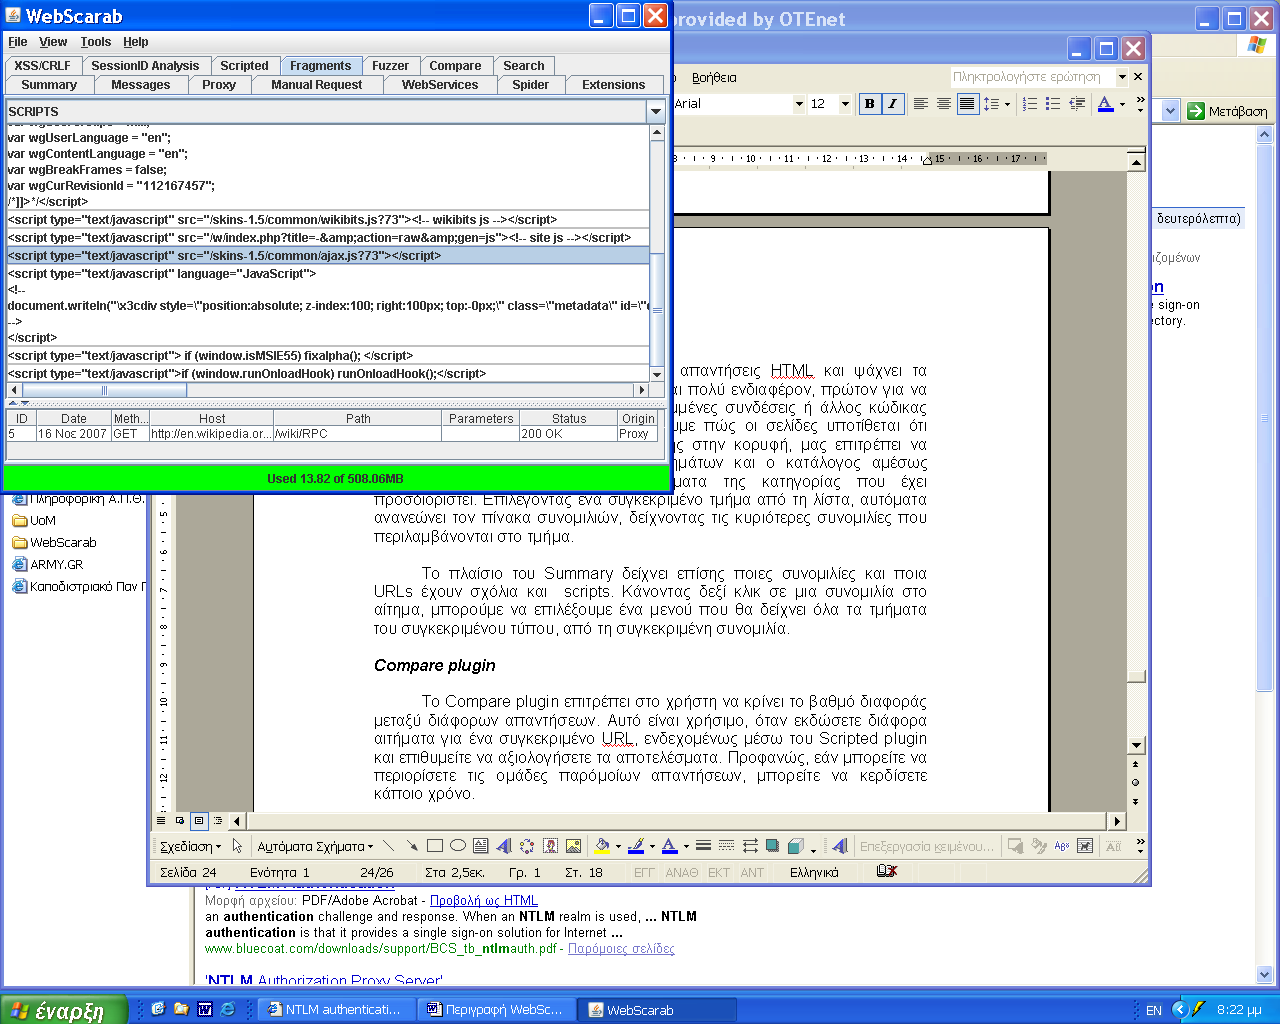Open WebScarab File menu
Image resolution: width=1280 pixels, height=1024 pixels.
(18, 42)
